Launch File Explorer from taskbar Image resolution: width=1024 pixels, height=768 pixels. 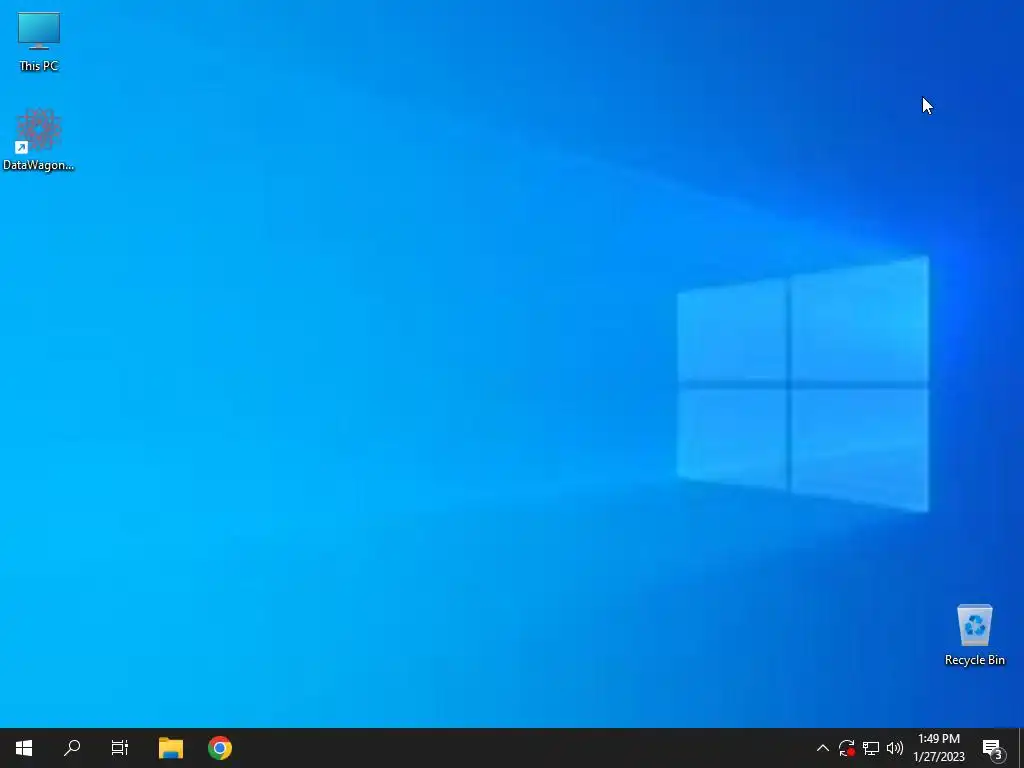pyautogui.click(x=170, y=748)
